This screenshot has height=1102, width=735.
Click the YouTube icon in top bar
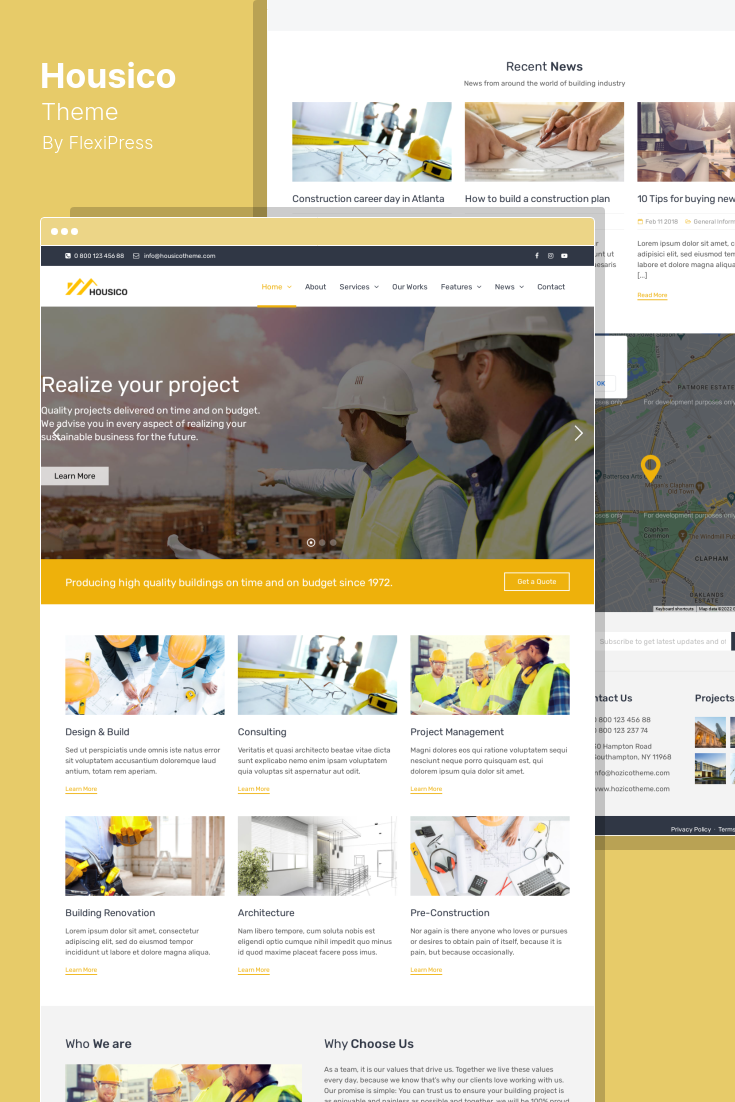[x=564, y=256]
